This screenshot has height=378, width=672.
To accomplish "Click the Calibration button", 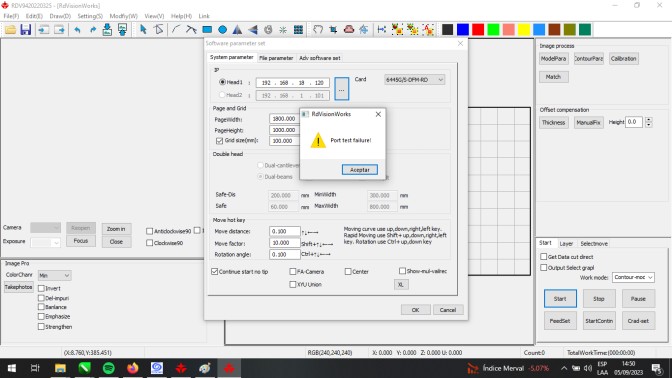I will (624, 59).
